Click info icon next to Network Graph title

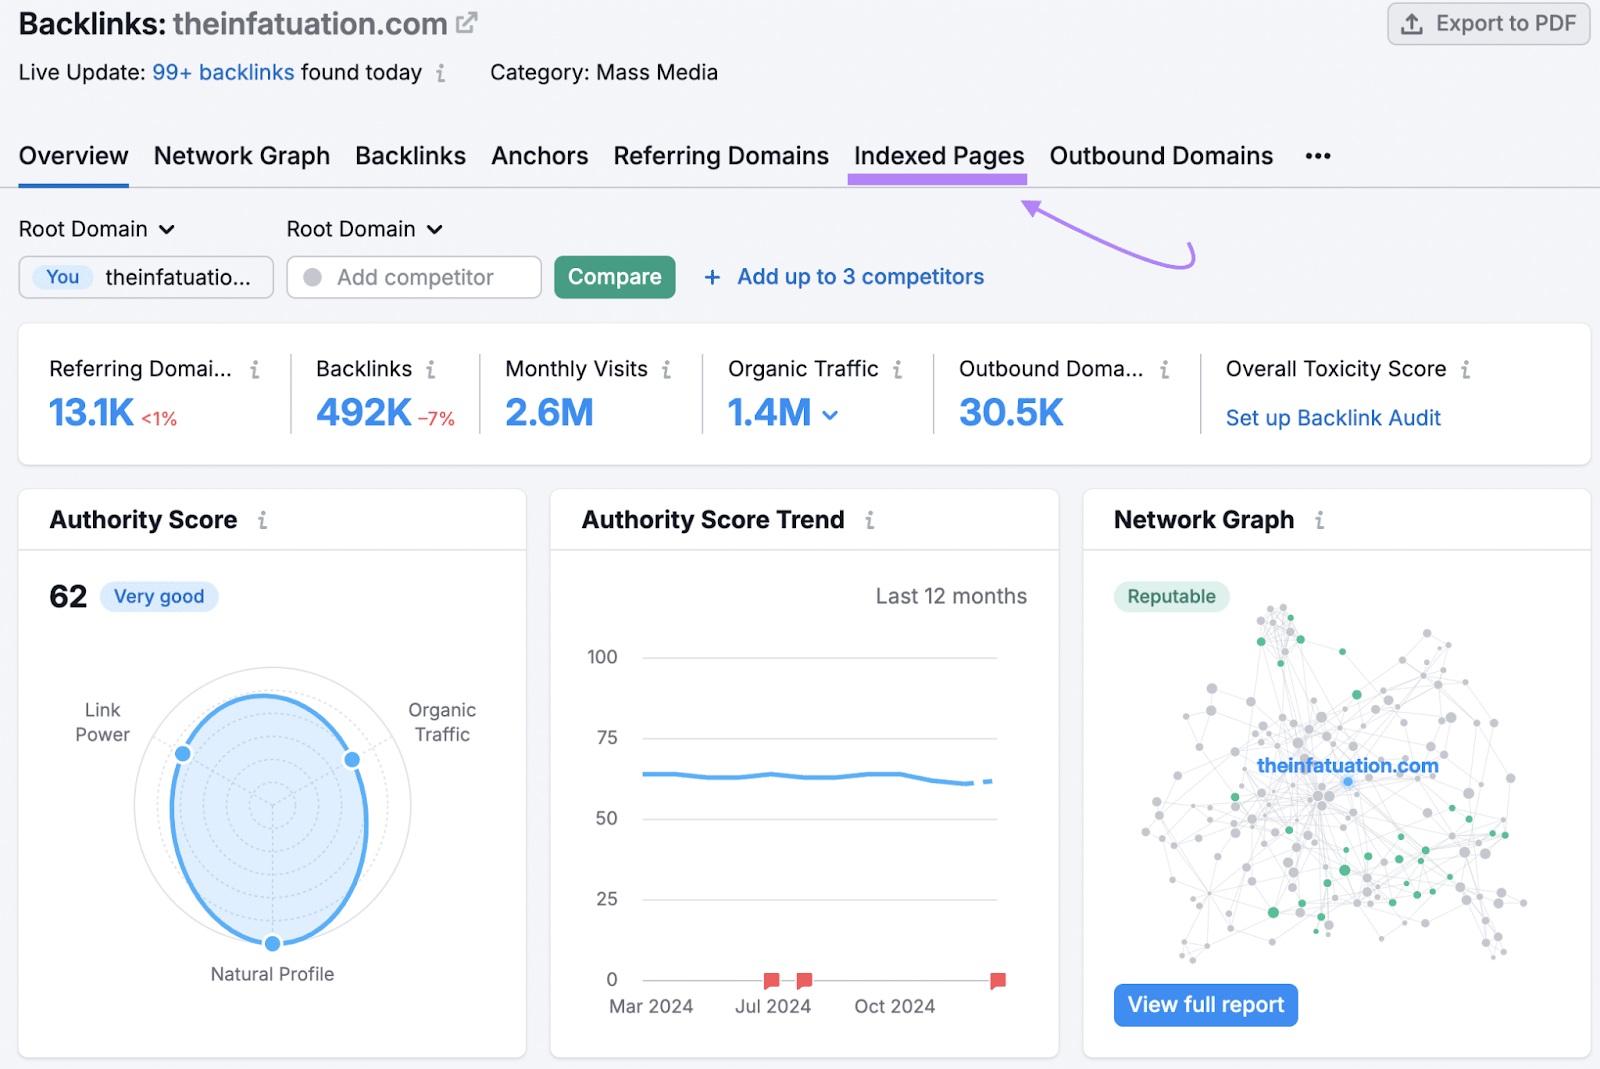coord(1319,520)
